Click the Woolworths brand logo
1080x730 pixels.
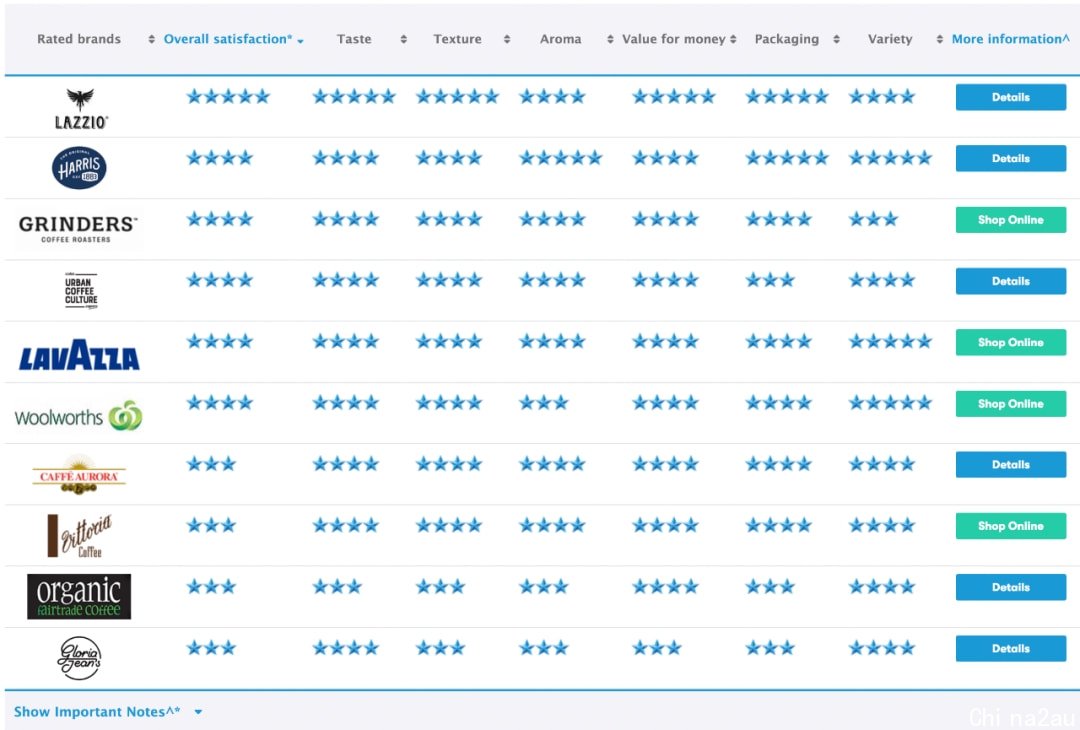pos(78,416)
